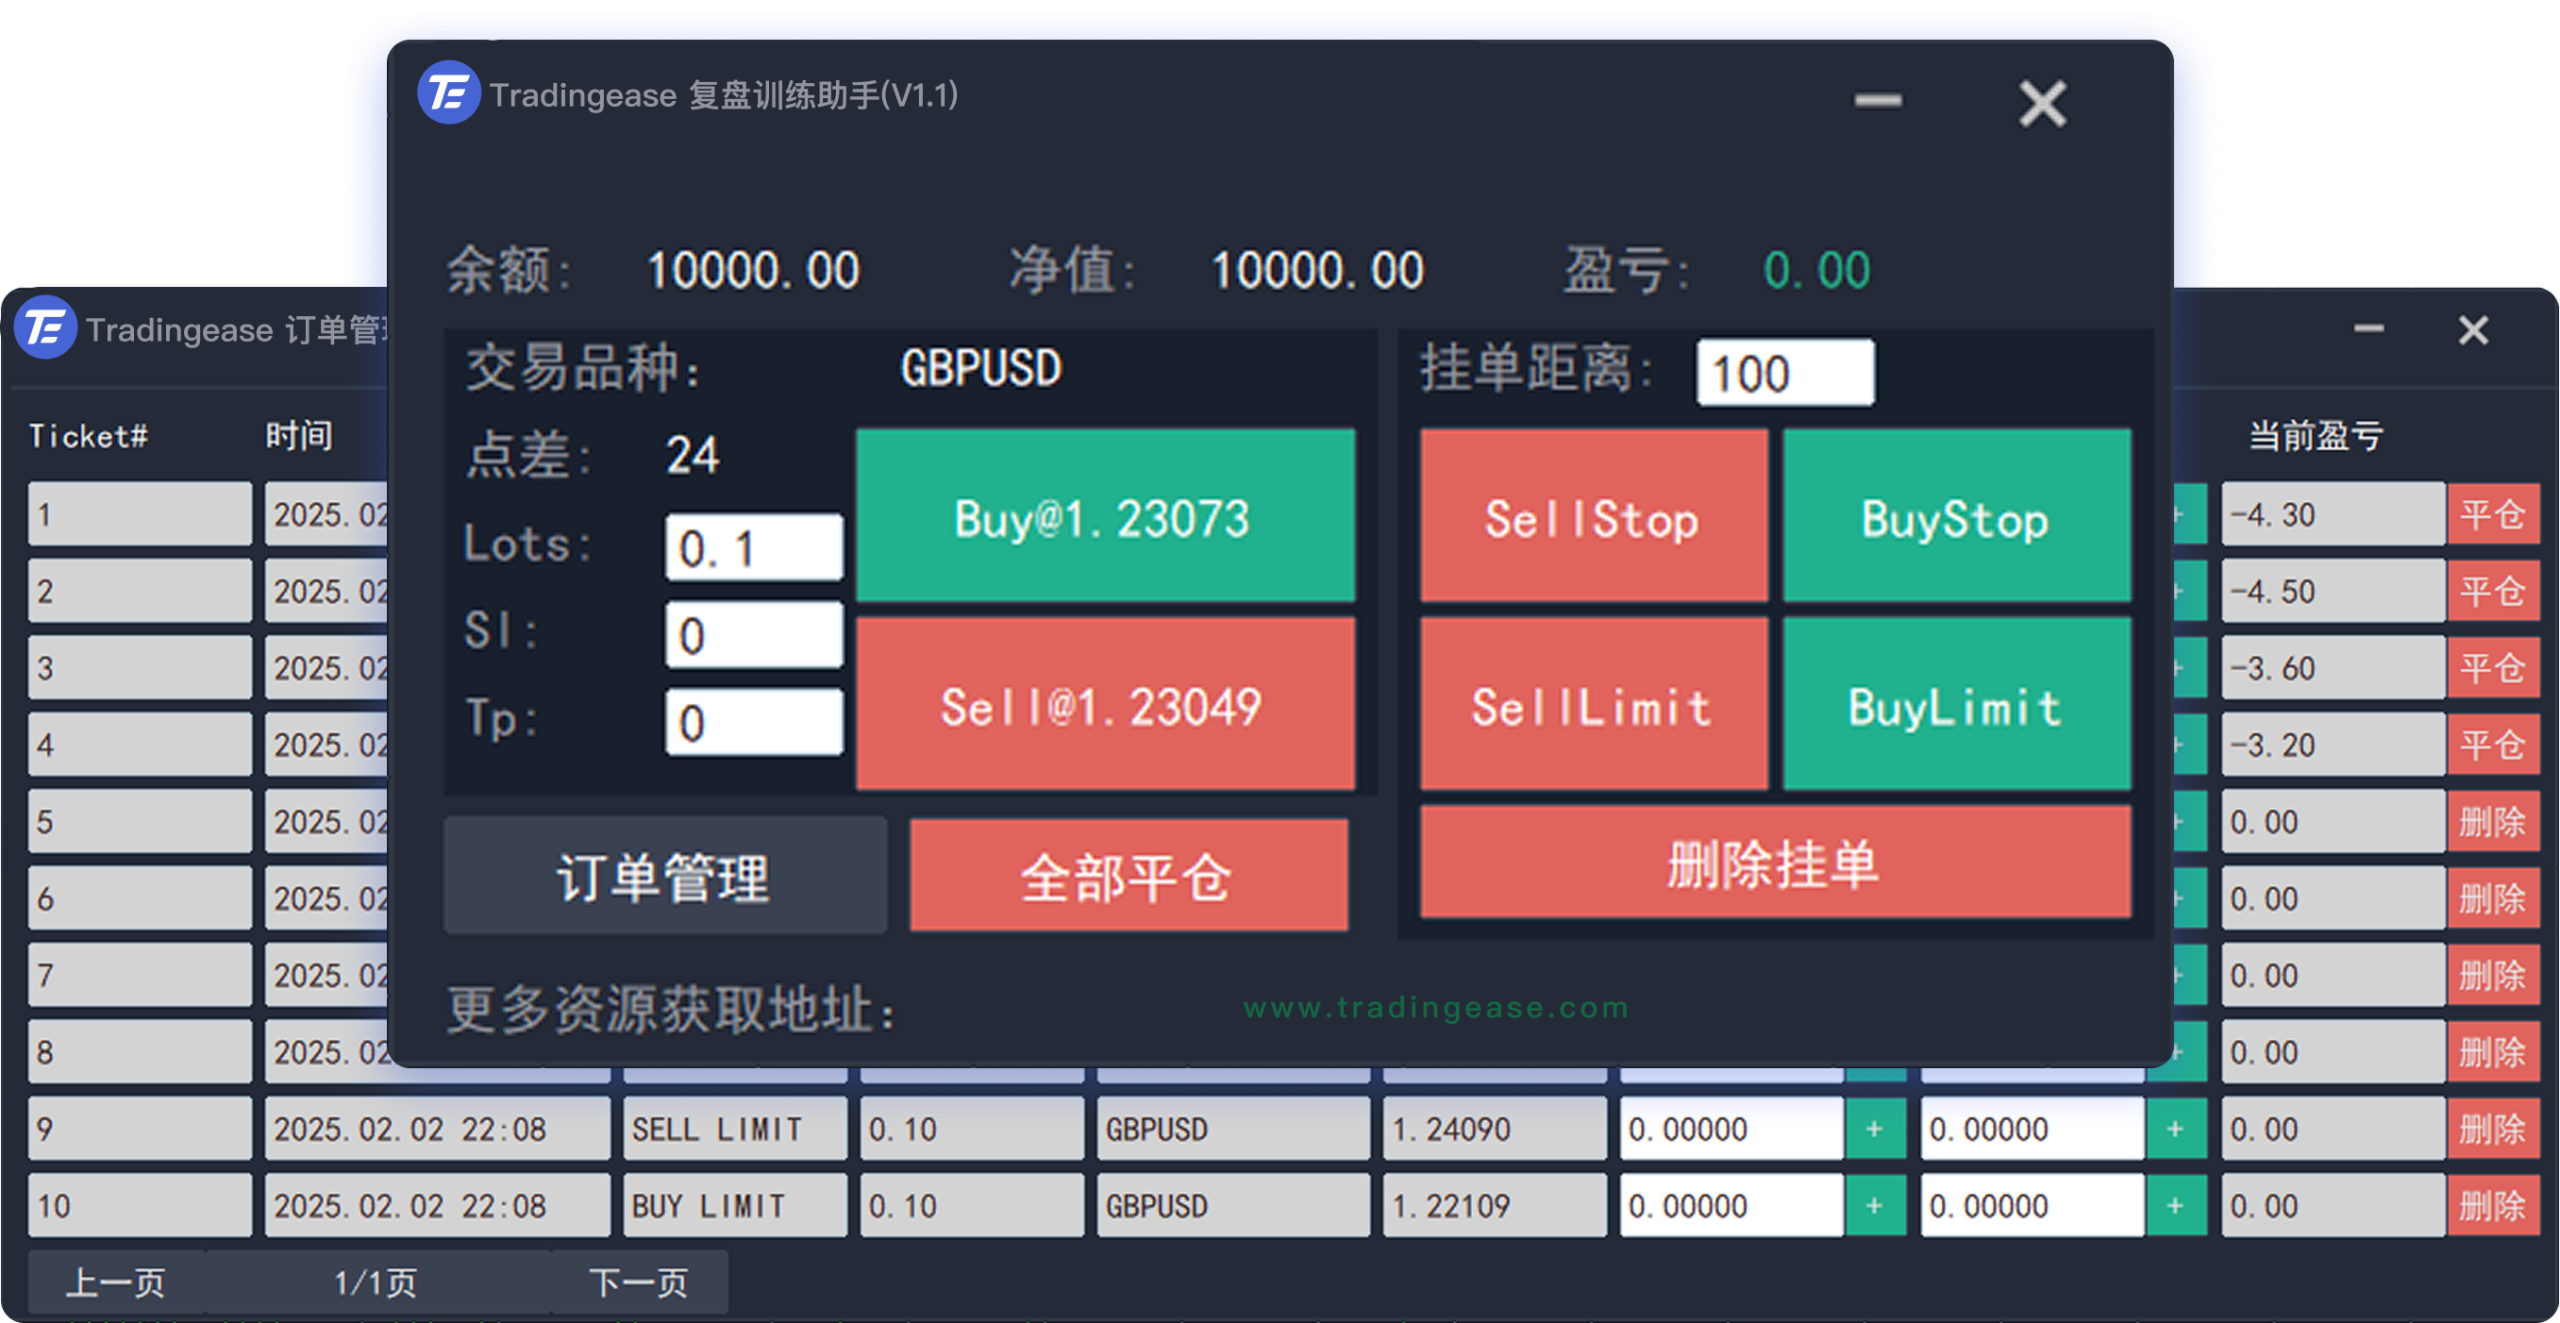Click 全部平仓 to close all positions
The height and width of the screenshot is (1323, 2560).
[x=1128, y=877]
